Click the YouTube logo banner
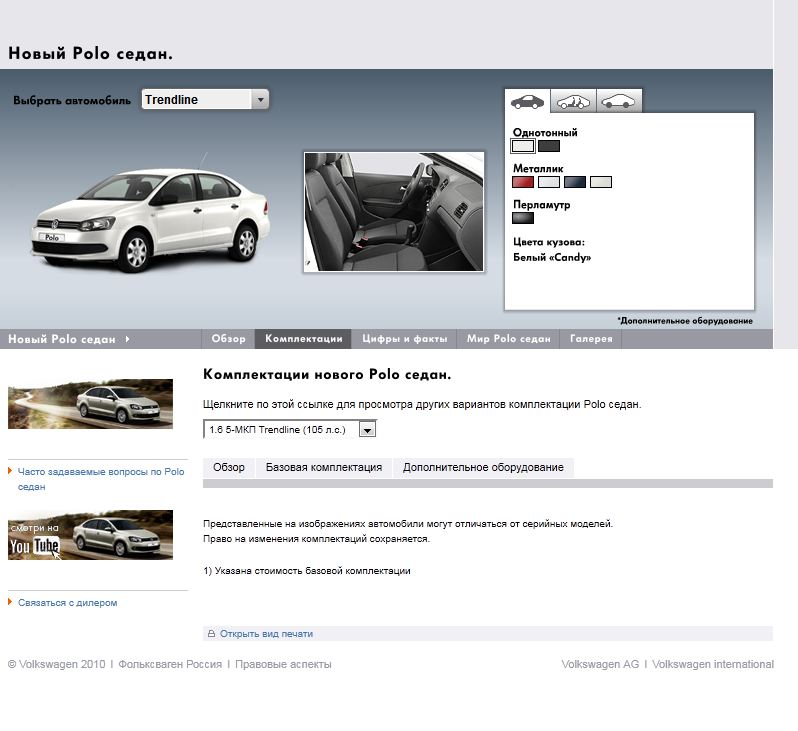The height and width of the screenshot is (731, 798). point(90,535)
